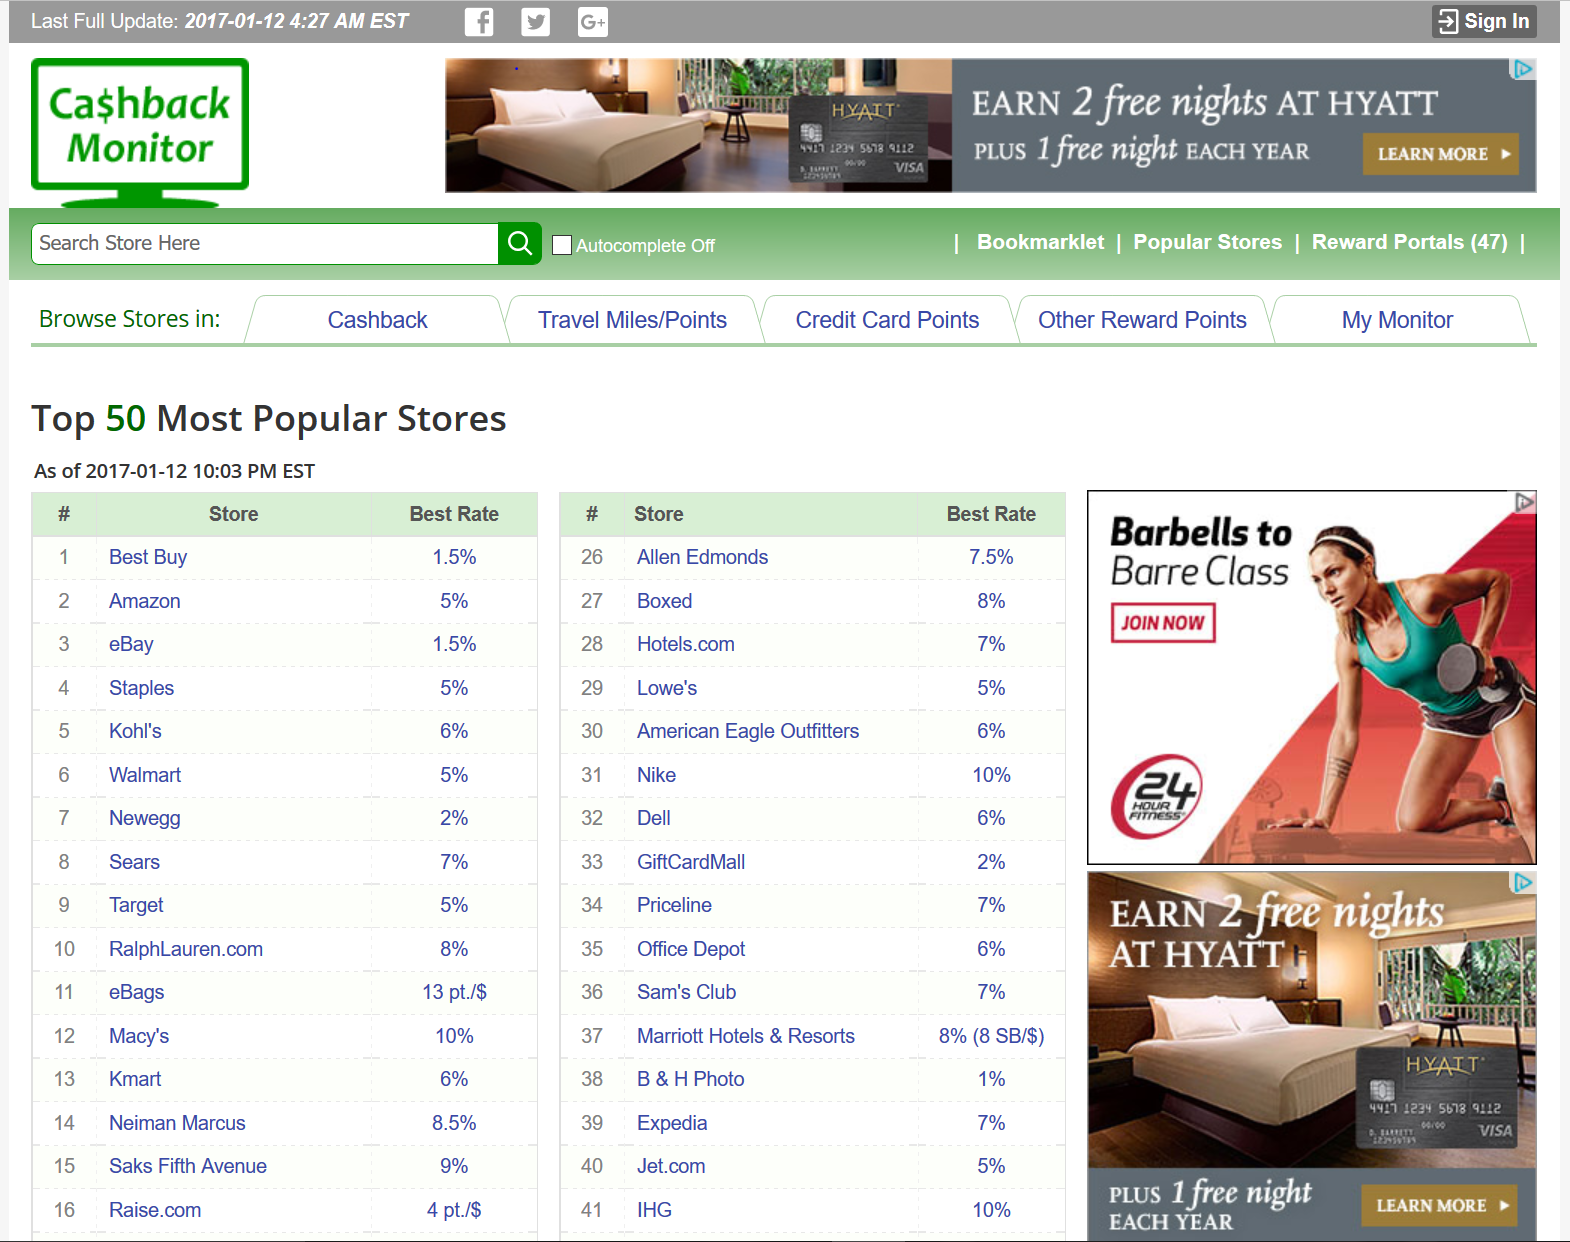
Task: Open the Bookmarklet link
Action: [x=1040, y=242]
